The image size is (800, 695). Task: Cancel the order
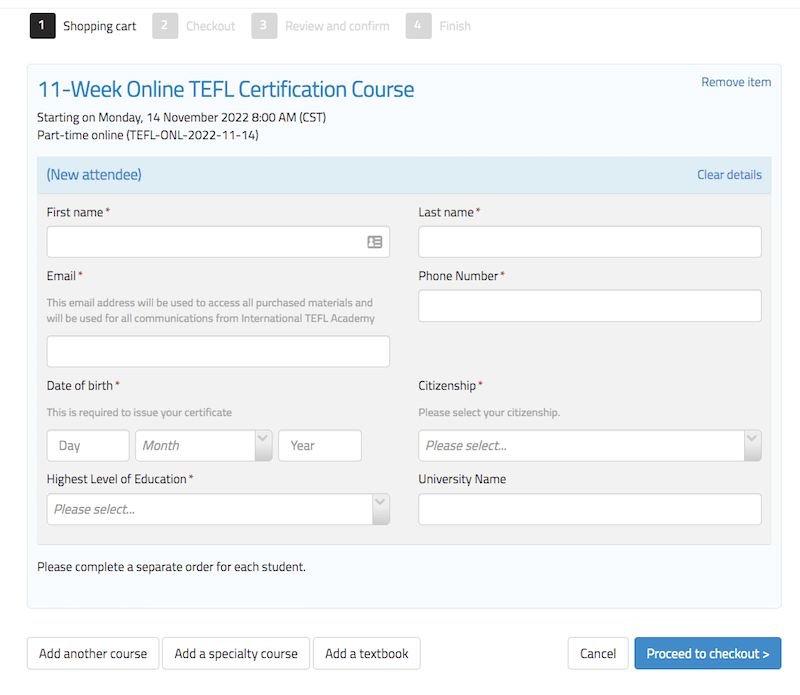click(597, 653)
